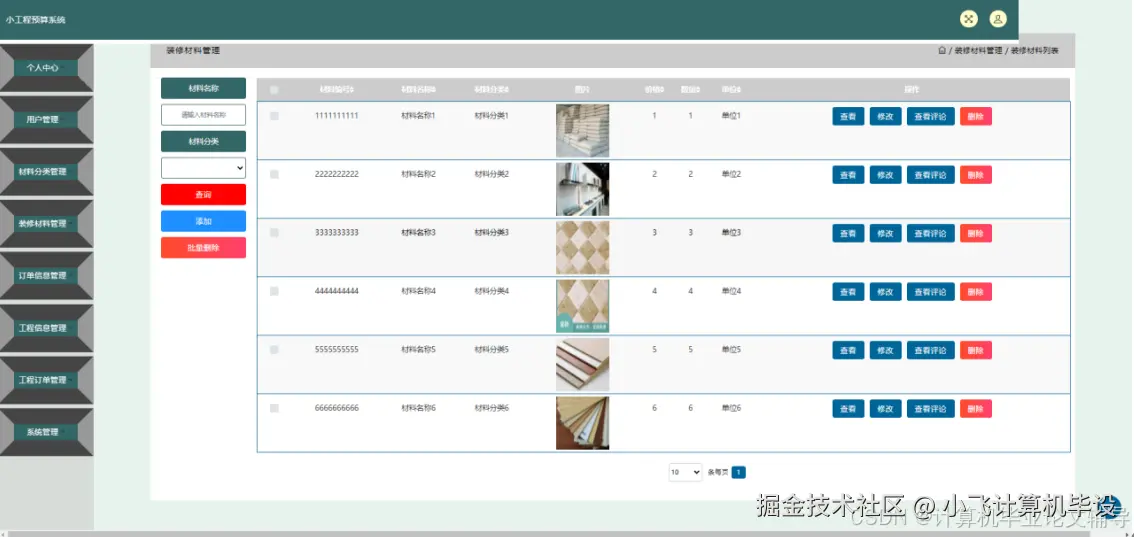Click 查看评论 for 材料名称1 row
The width and height of the screenshot is (1134, 537).
coord(931,116)
